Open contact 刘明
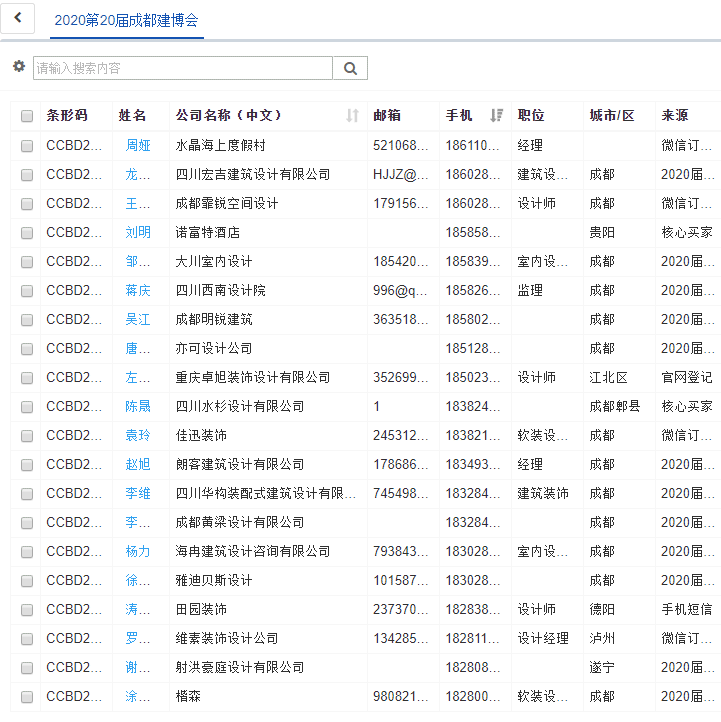Image resolution: width=721 pixels, height=722 pixels. (x=138, y=233)
